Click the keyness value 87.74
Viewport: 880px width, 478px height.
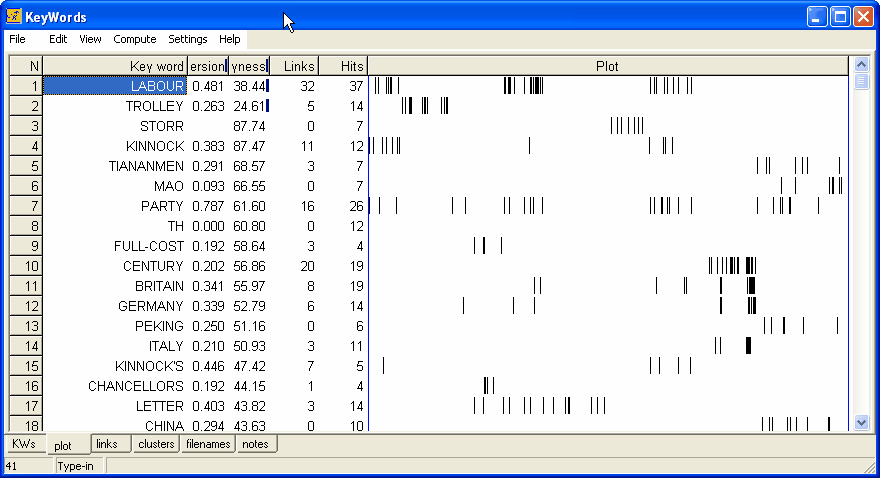249,126
